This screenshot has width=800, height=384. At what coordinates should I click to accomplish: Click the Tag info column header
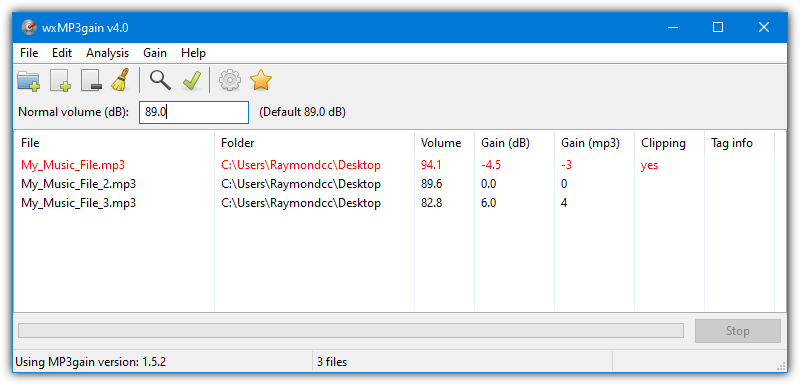(739, 143)
